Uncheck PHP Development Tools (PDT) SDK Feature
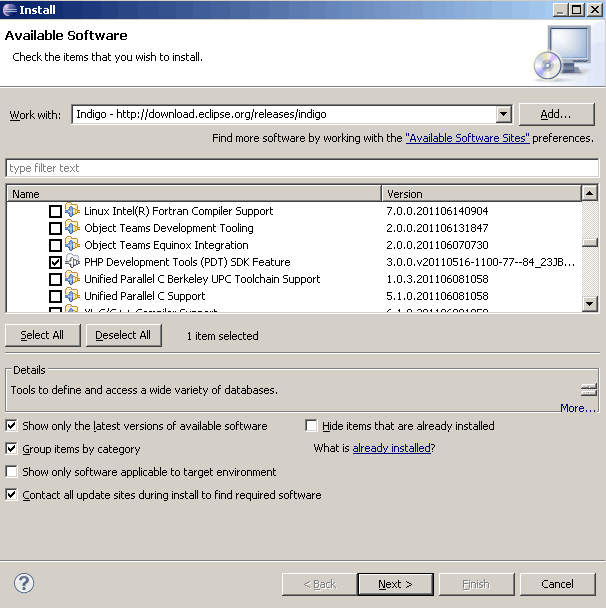Viewport: 606px width, 608px height. (55, 263)
